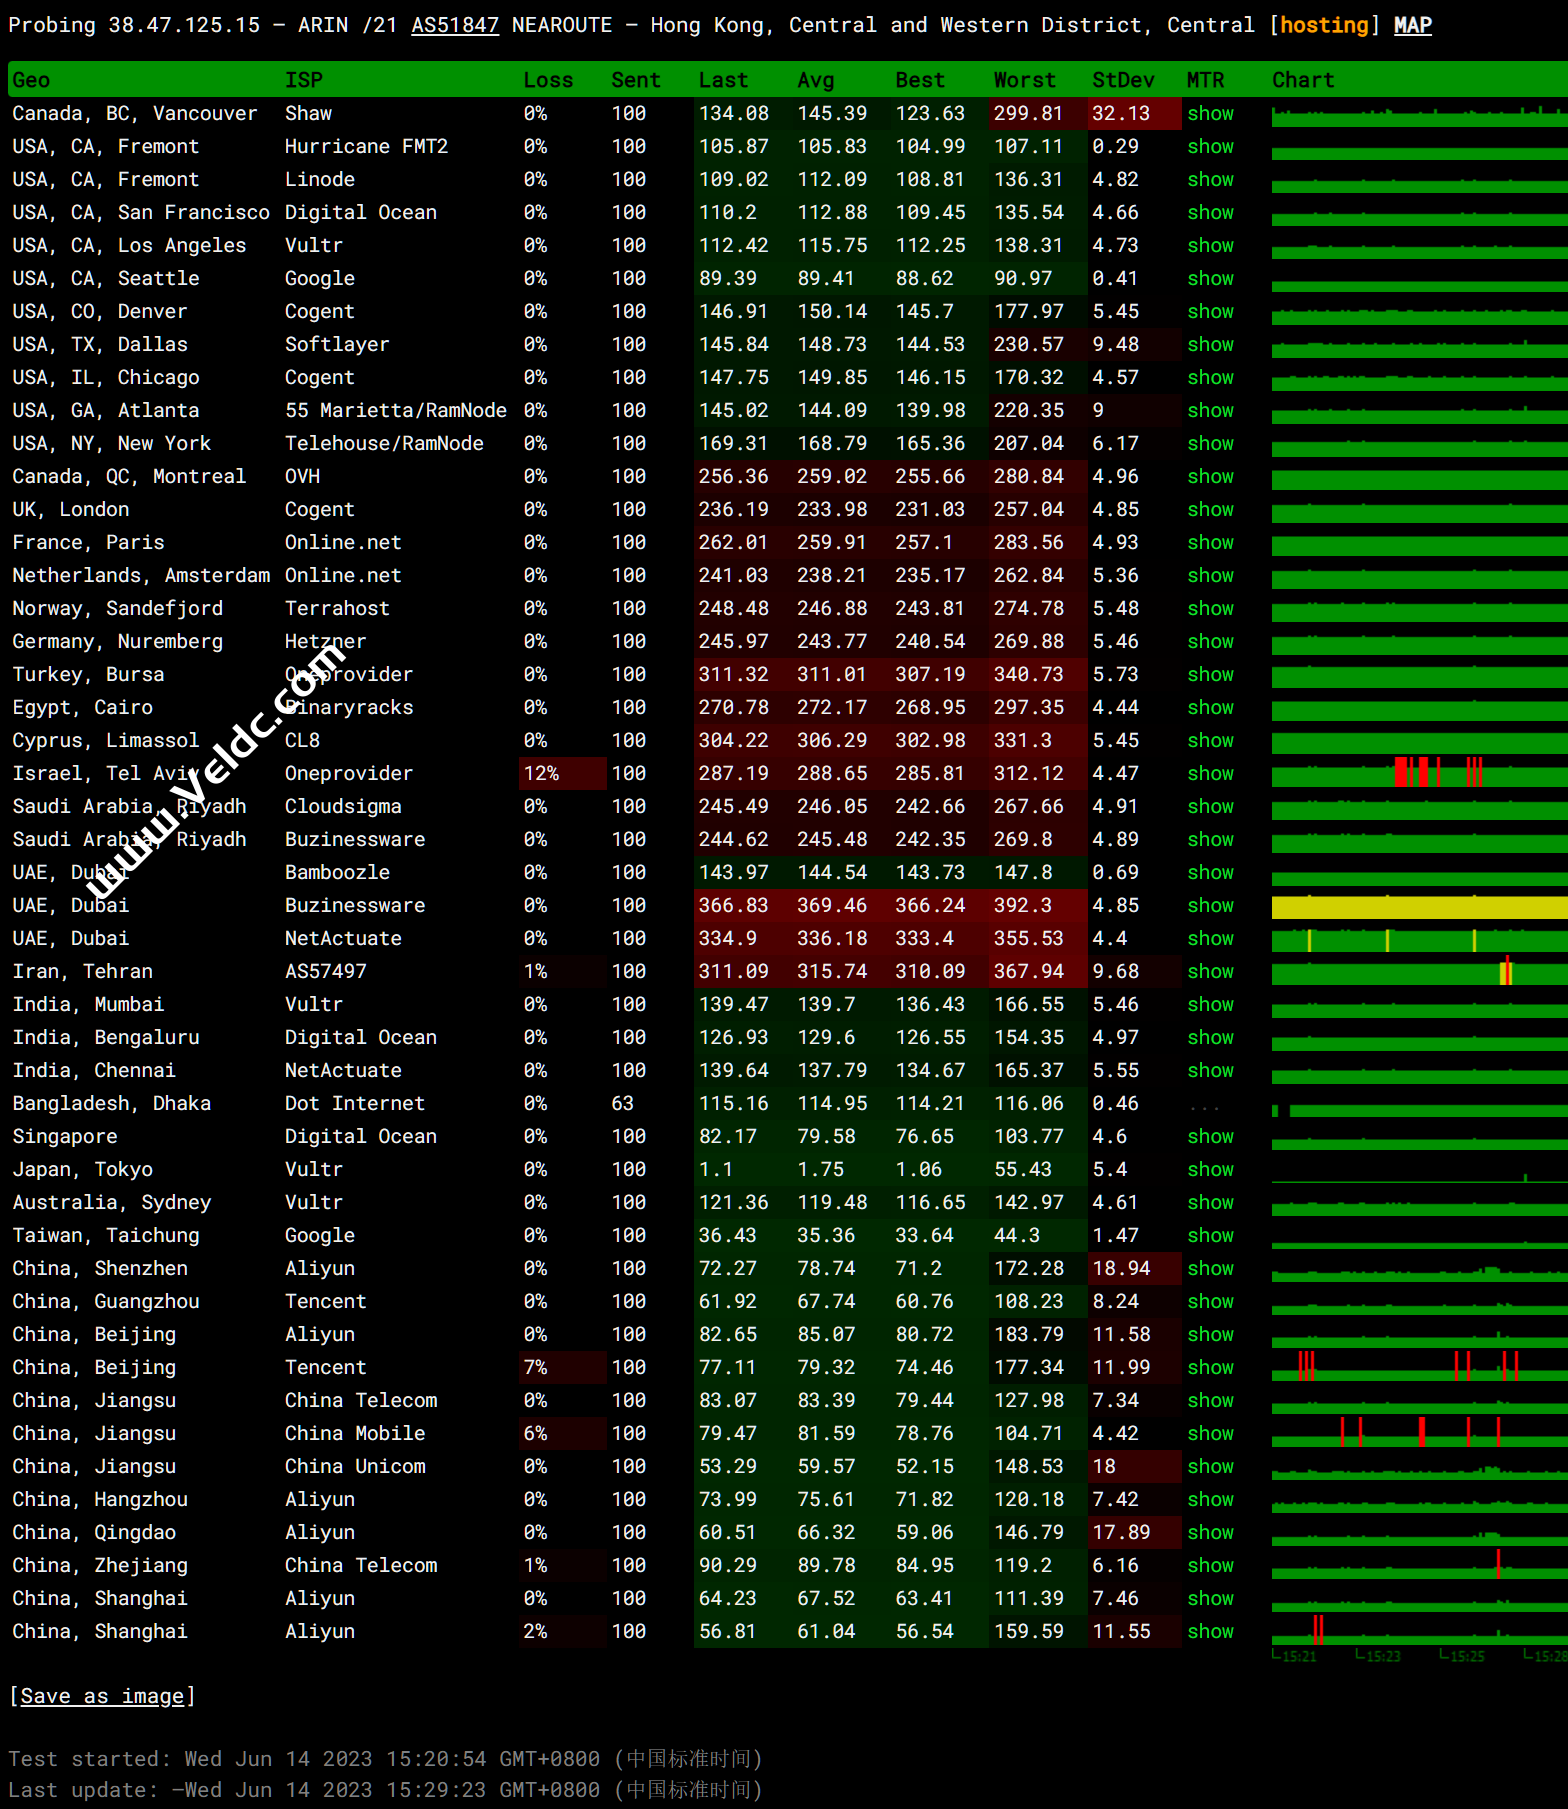Sort by the Loss column header
1568x1809 pixels.
tap(548, 80)
